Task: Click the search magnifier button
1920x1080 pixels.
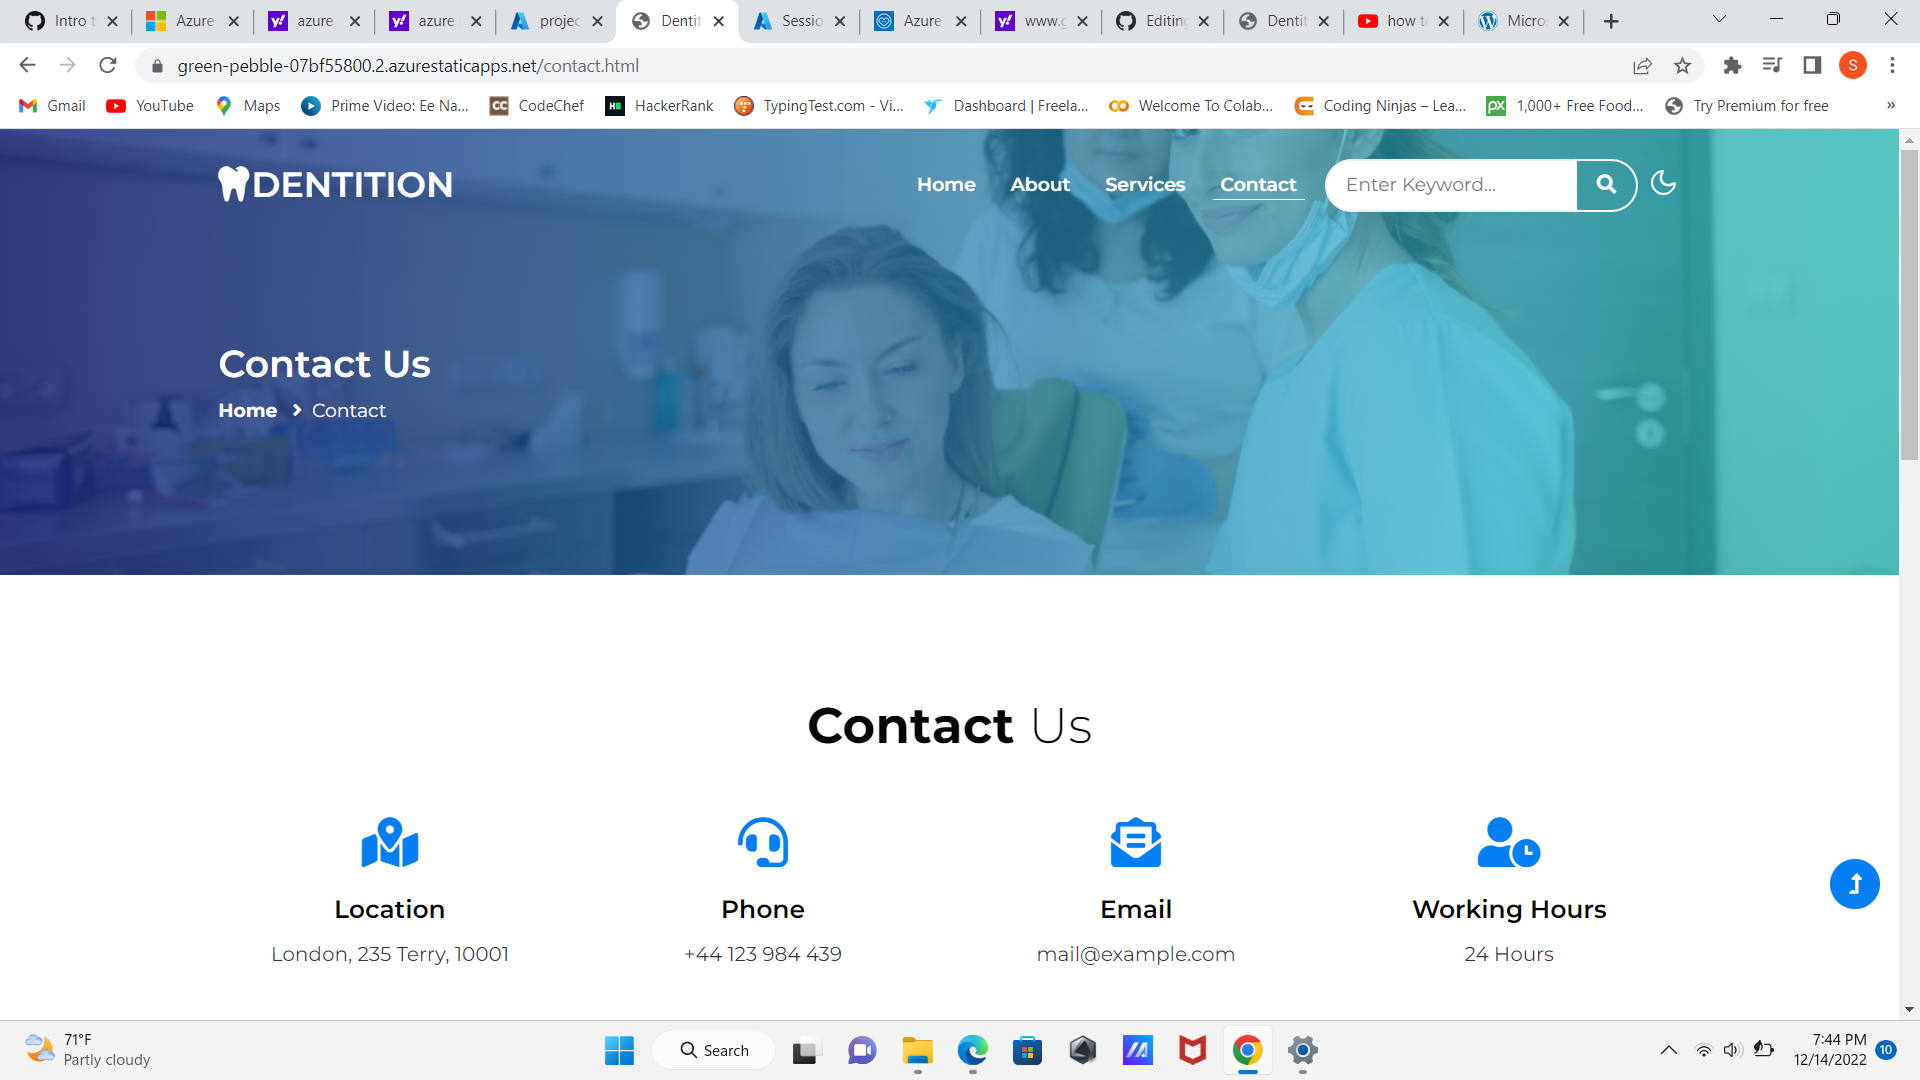Action: coord(1606,185)
